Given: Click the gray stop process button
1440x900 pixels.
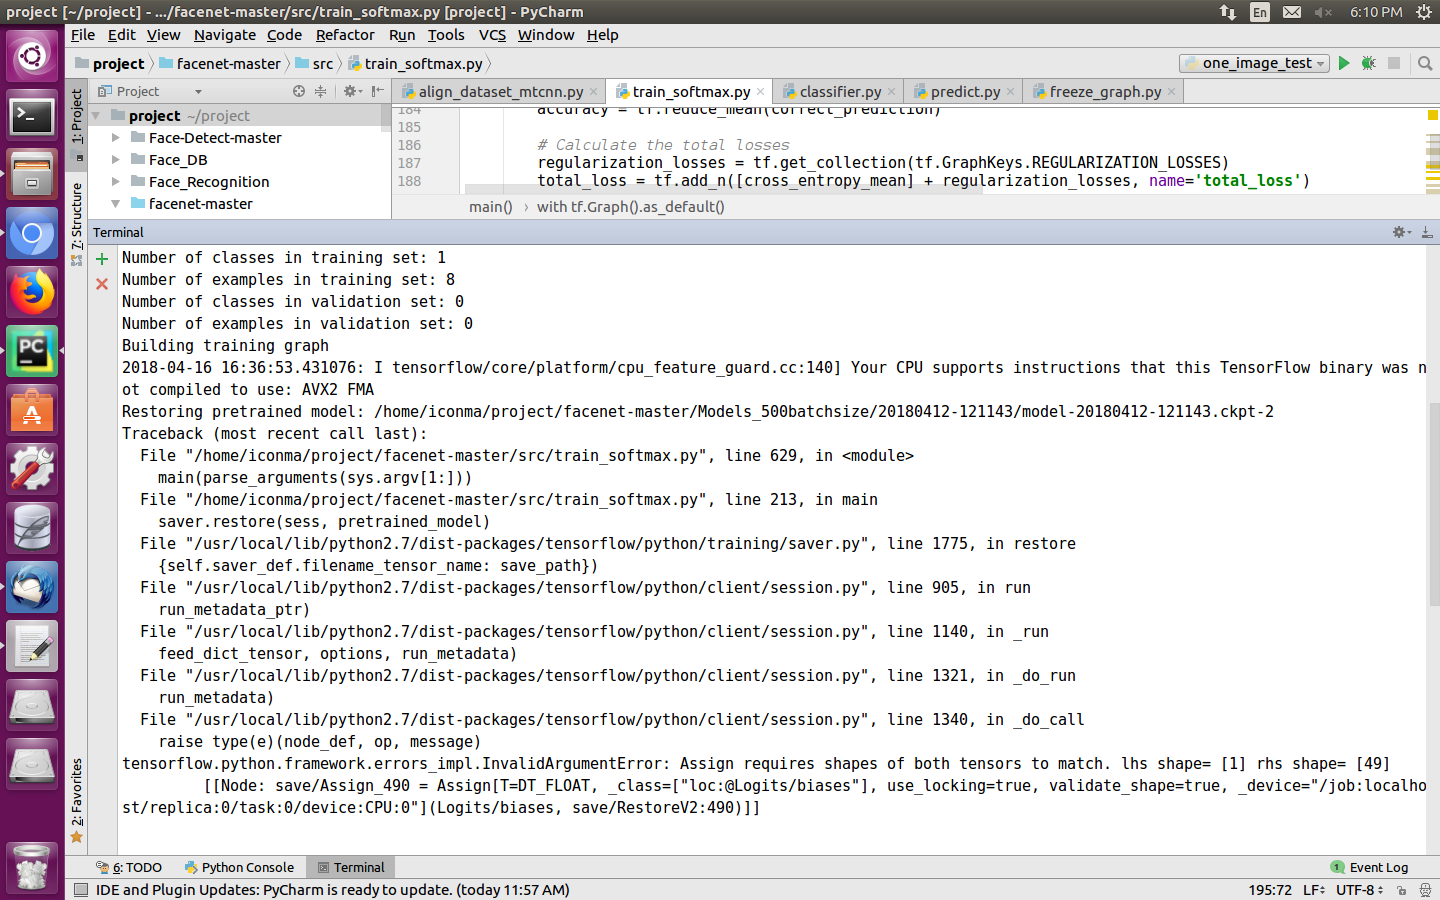Looking at the screenshot, I should pos(1394,63).
